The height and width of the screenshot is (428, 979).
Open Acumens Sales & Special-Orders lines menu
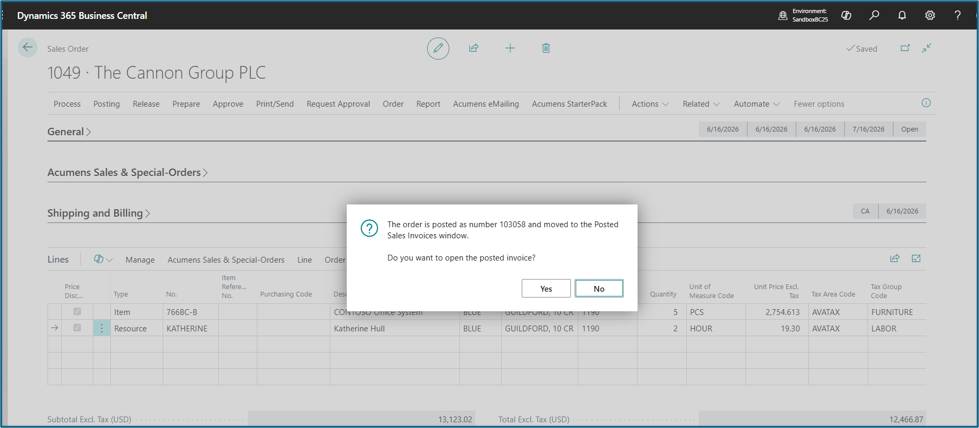pyautogui.click(x=226, y=259)
